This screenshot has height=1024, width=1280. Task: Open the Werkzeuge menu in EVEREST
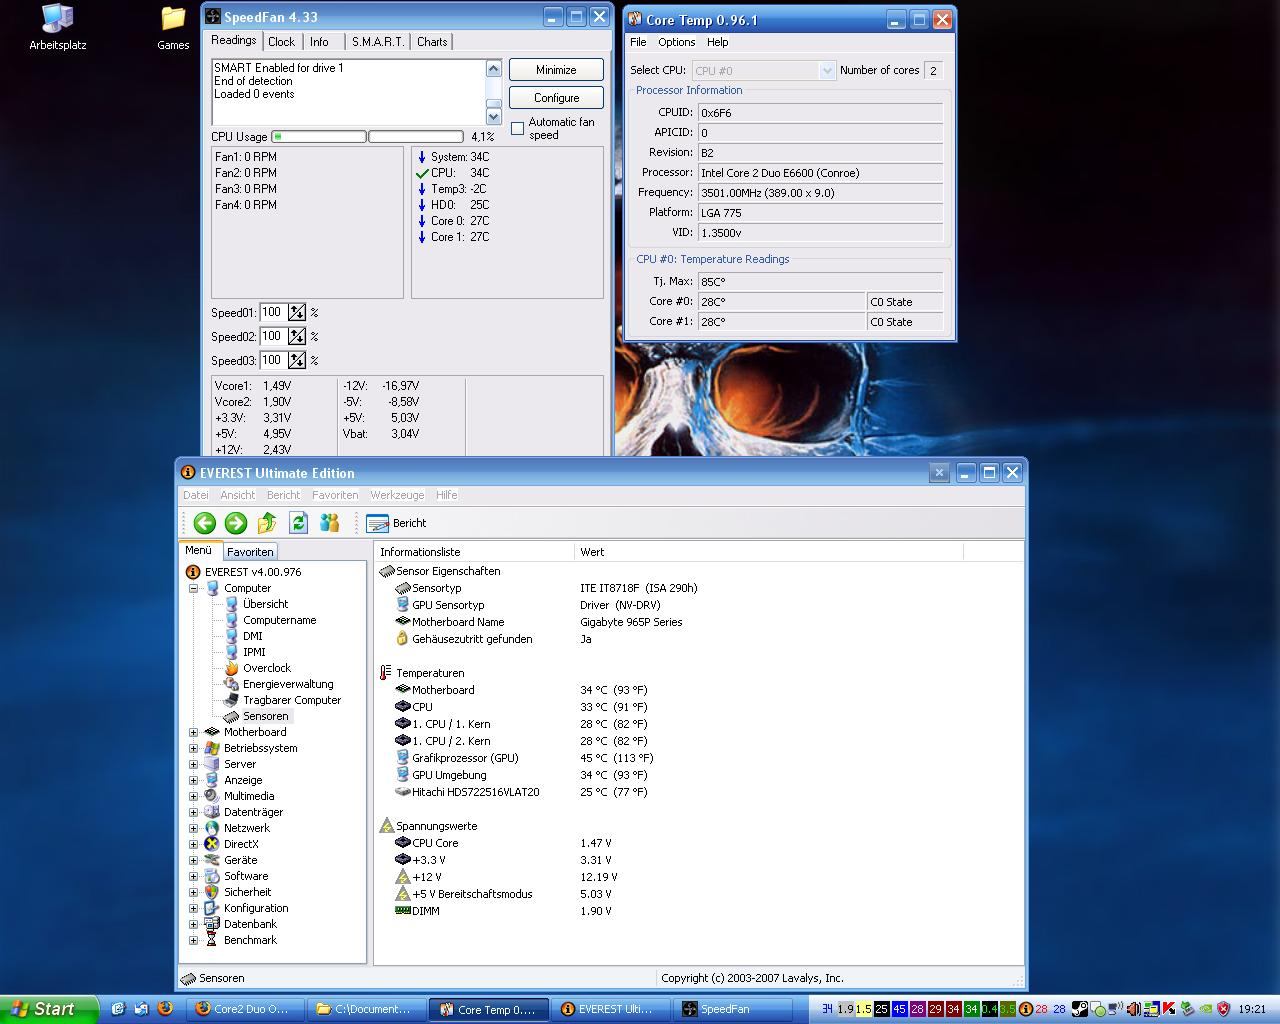(397, 495)
